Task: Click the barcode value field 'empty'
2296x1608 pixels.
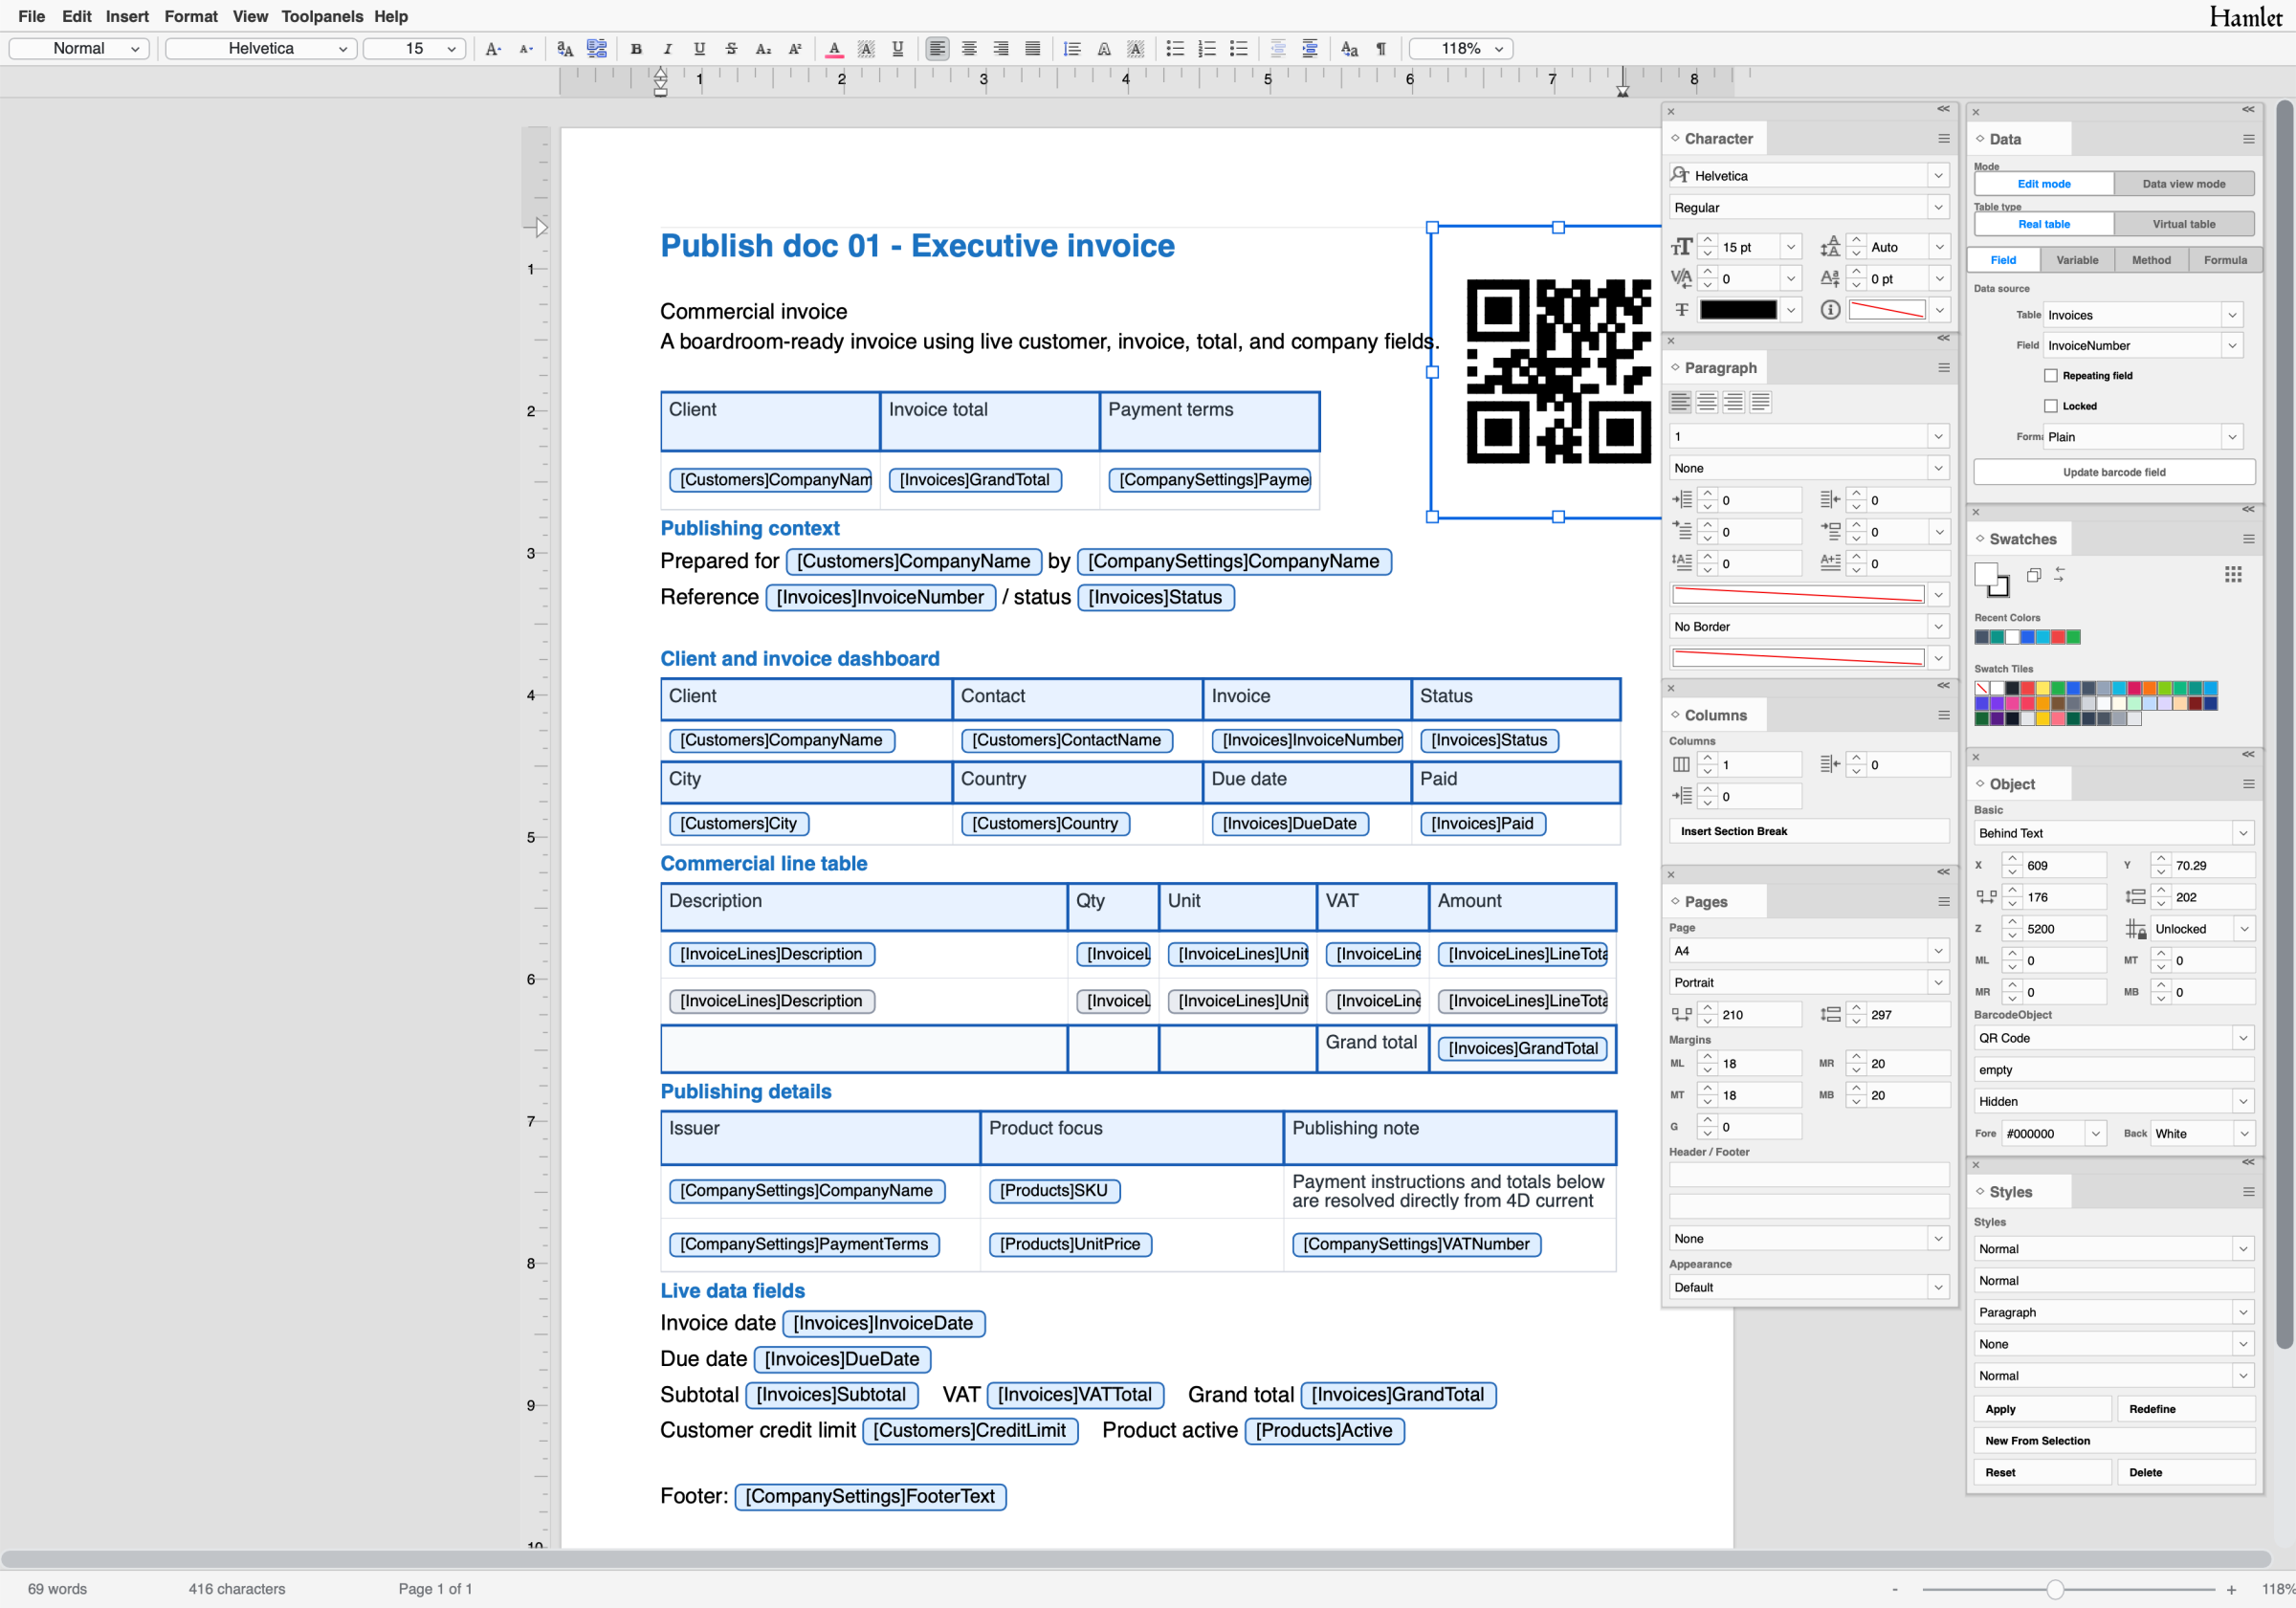Action: (x=2114, y=1070)
